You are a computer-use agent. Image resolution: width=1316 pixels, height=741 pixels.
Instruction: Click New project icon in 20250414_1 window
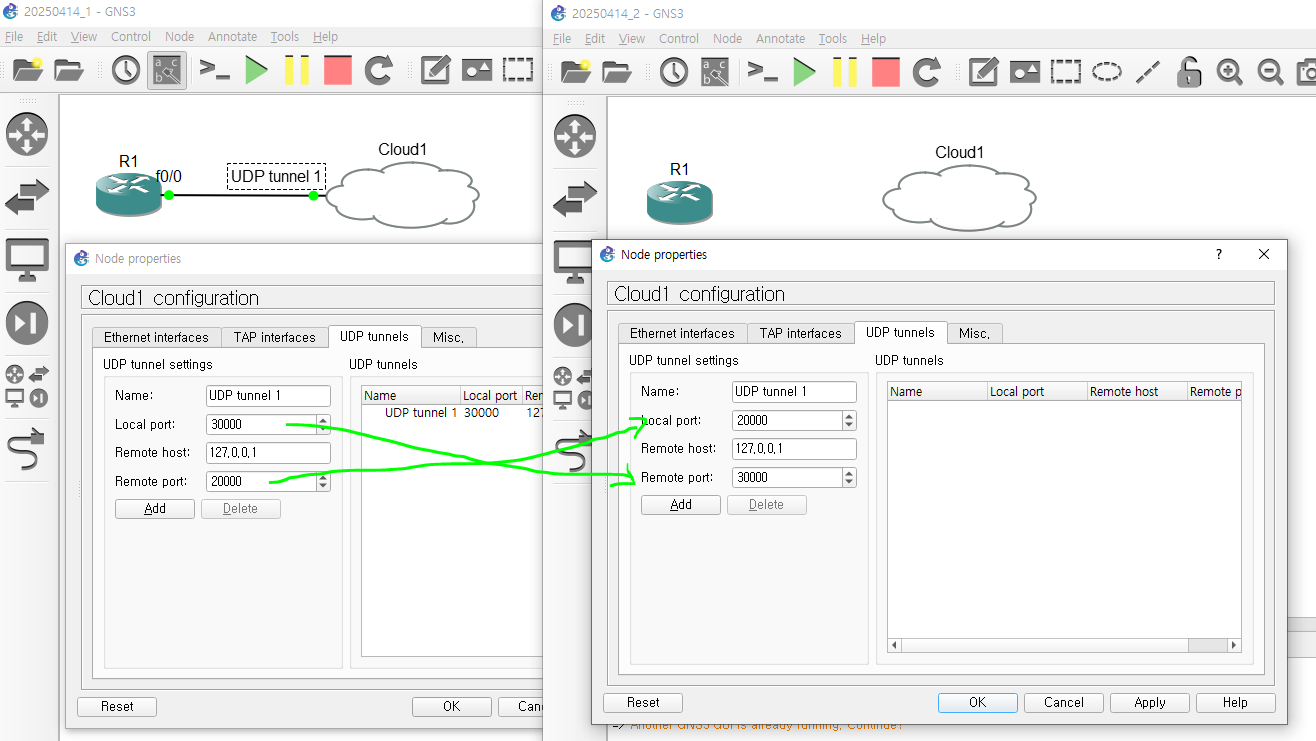point(28,70)
